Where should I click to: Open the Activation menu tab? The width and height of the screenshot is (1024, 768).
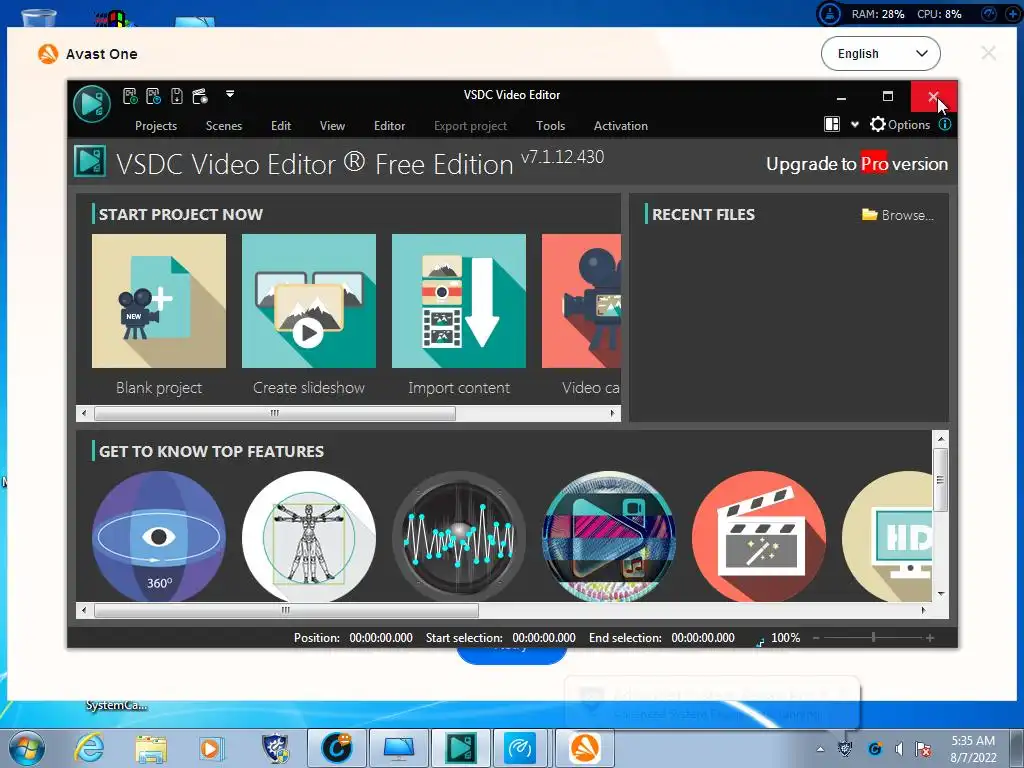[620, 126]
